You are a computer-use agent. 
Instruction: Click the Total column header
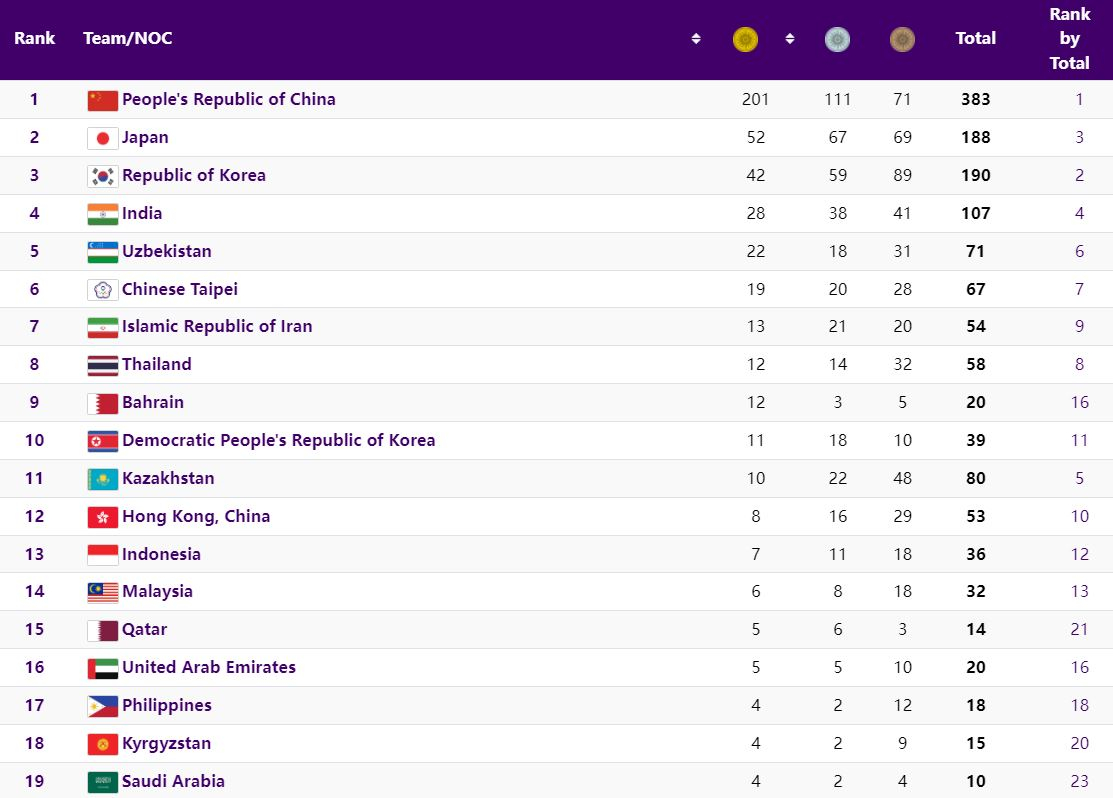pyautogui.click(x=975, y=38)
